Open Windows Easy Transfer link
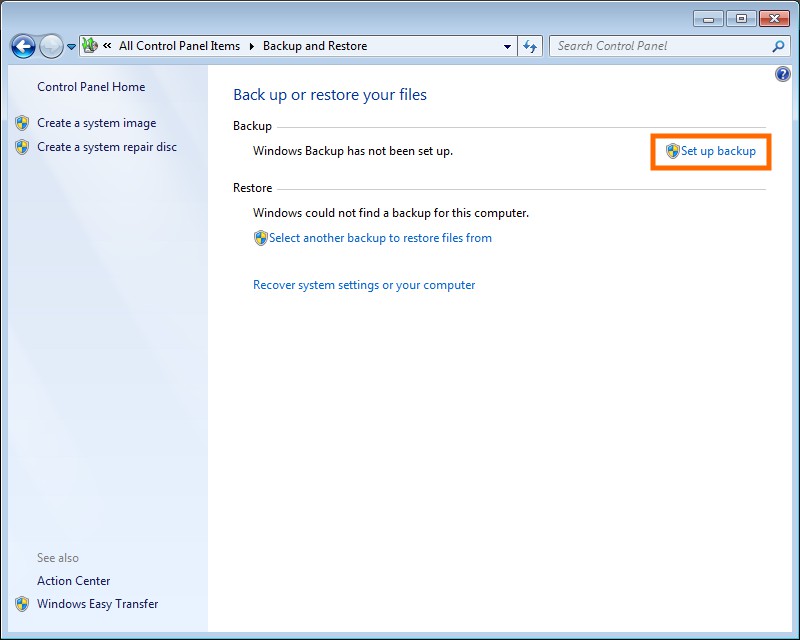Viewport: 800px width, 640px height. coord(97,604)
